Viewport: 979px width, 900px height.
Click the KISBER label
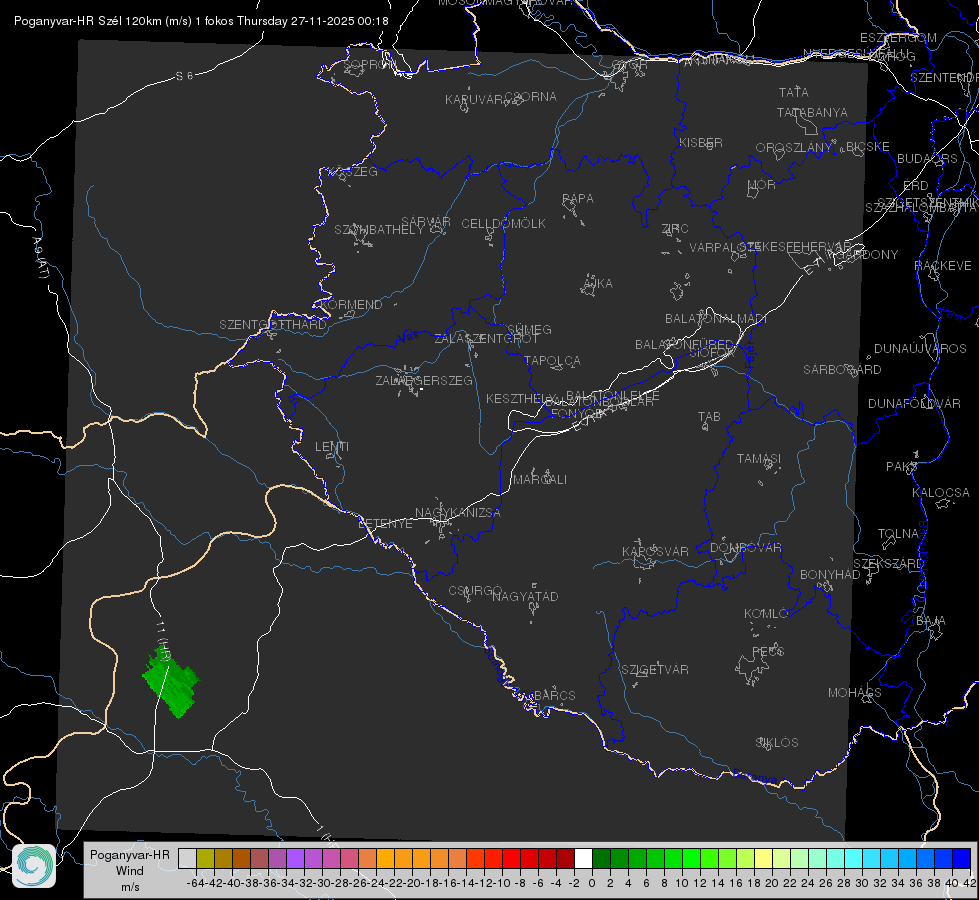[x=701, y=143]
